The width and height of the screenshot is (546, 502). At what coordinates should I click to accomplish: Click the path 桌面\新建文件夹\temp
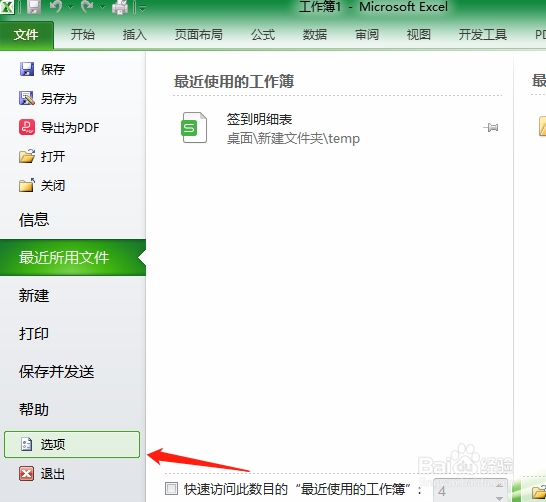[x=293, y=139]
